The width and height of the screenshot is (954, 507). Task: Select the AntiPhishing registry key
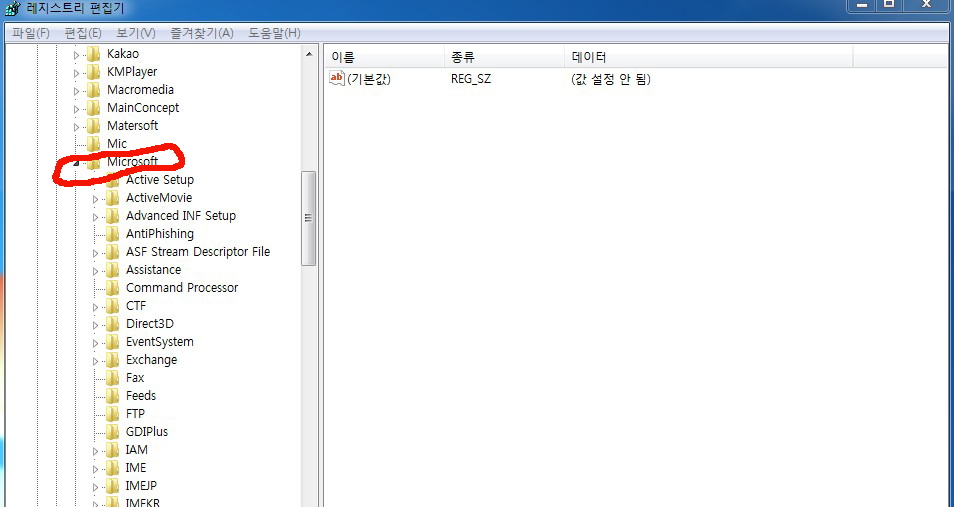(159, 234)
